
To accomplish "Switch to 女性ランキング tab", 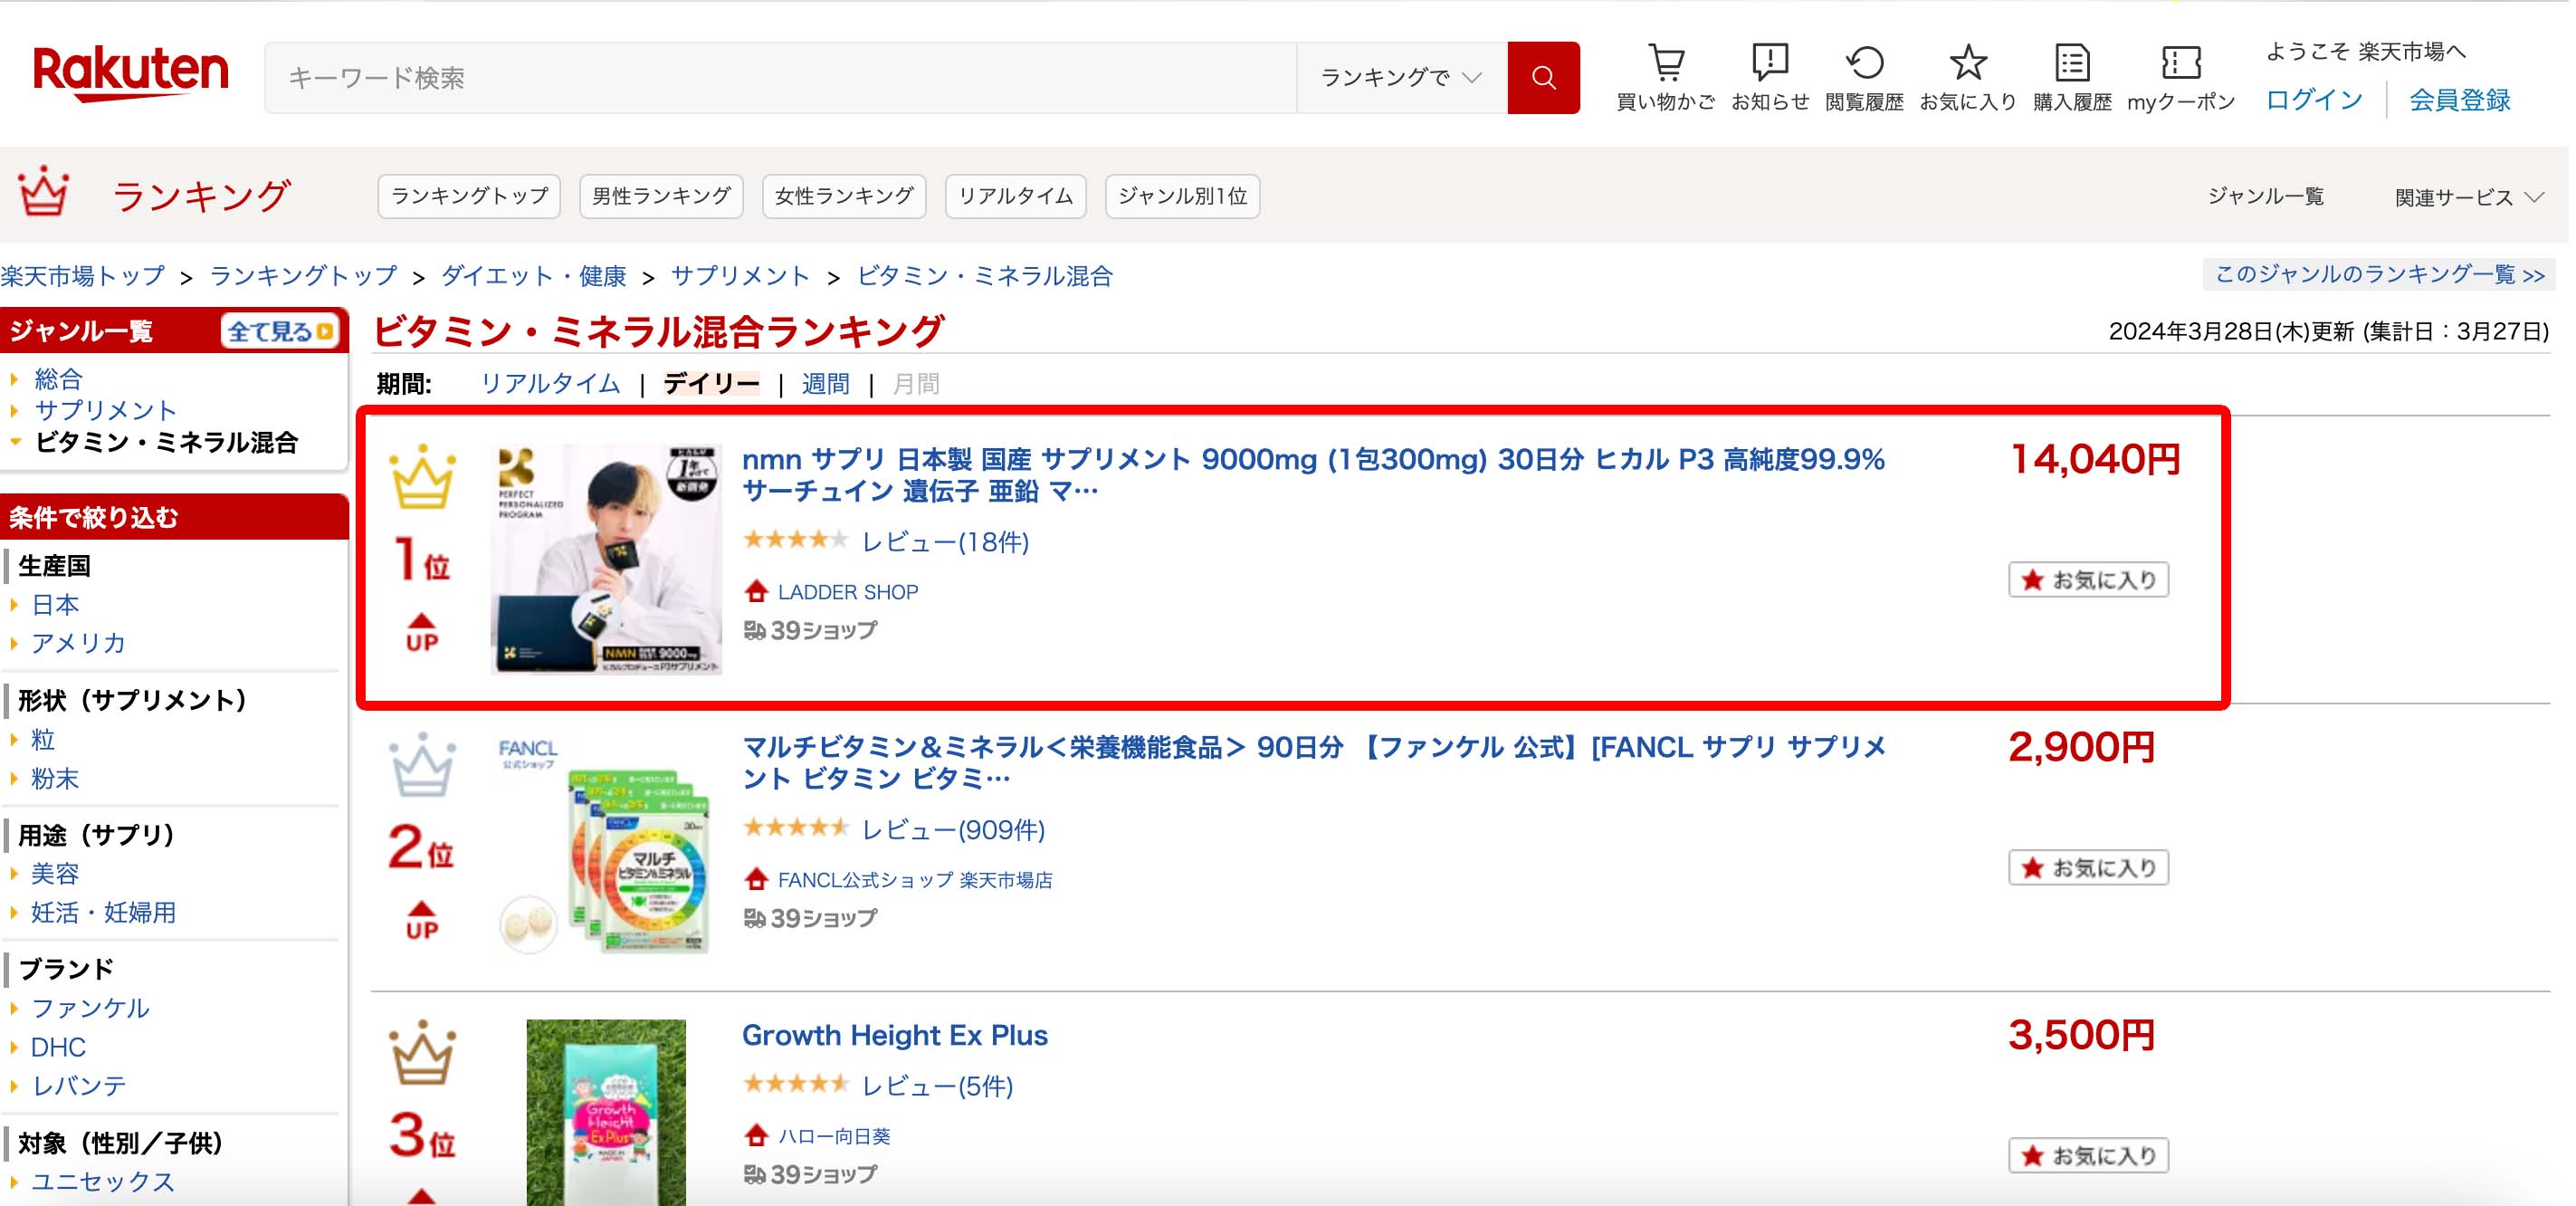I will [x=843, y=196].
